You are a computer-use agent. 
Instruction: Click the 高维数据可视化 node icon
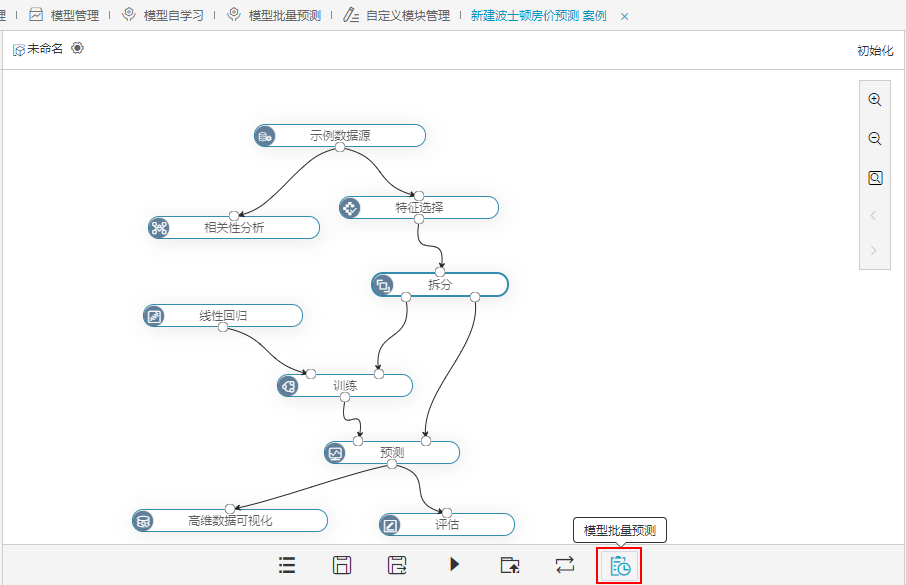(143, 521)
